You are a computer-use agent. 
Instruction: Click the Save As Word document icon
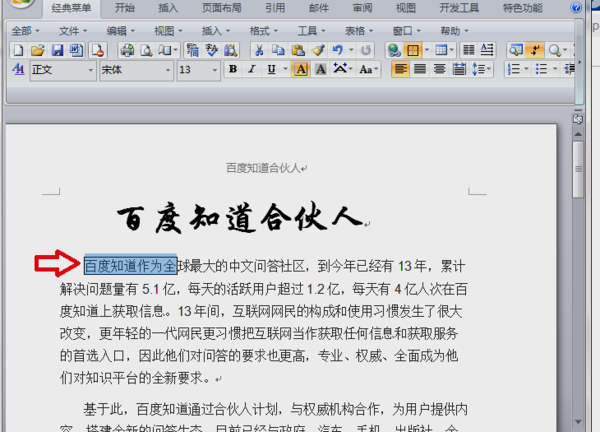click(77, 50)
